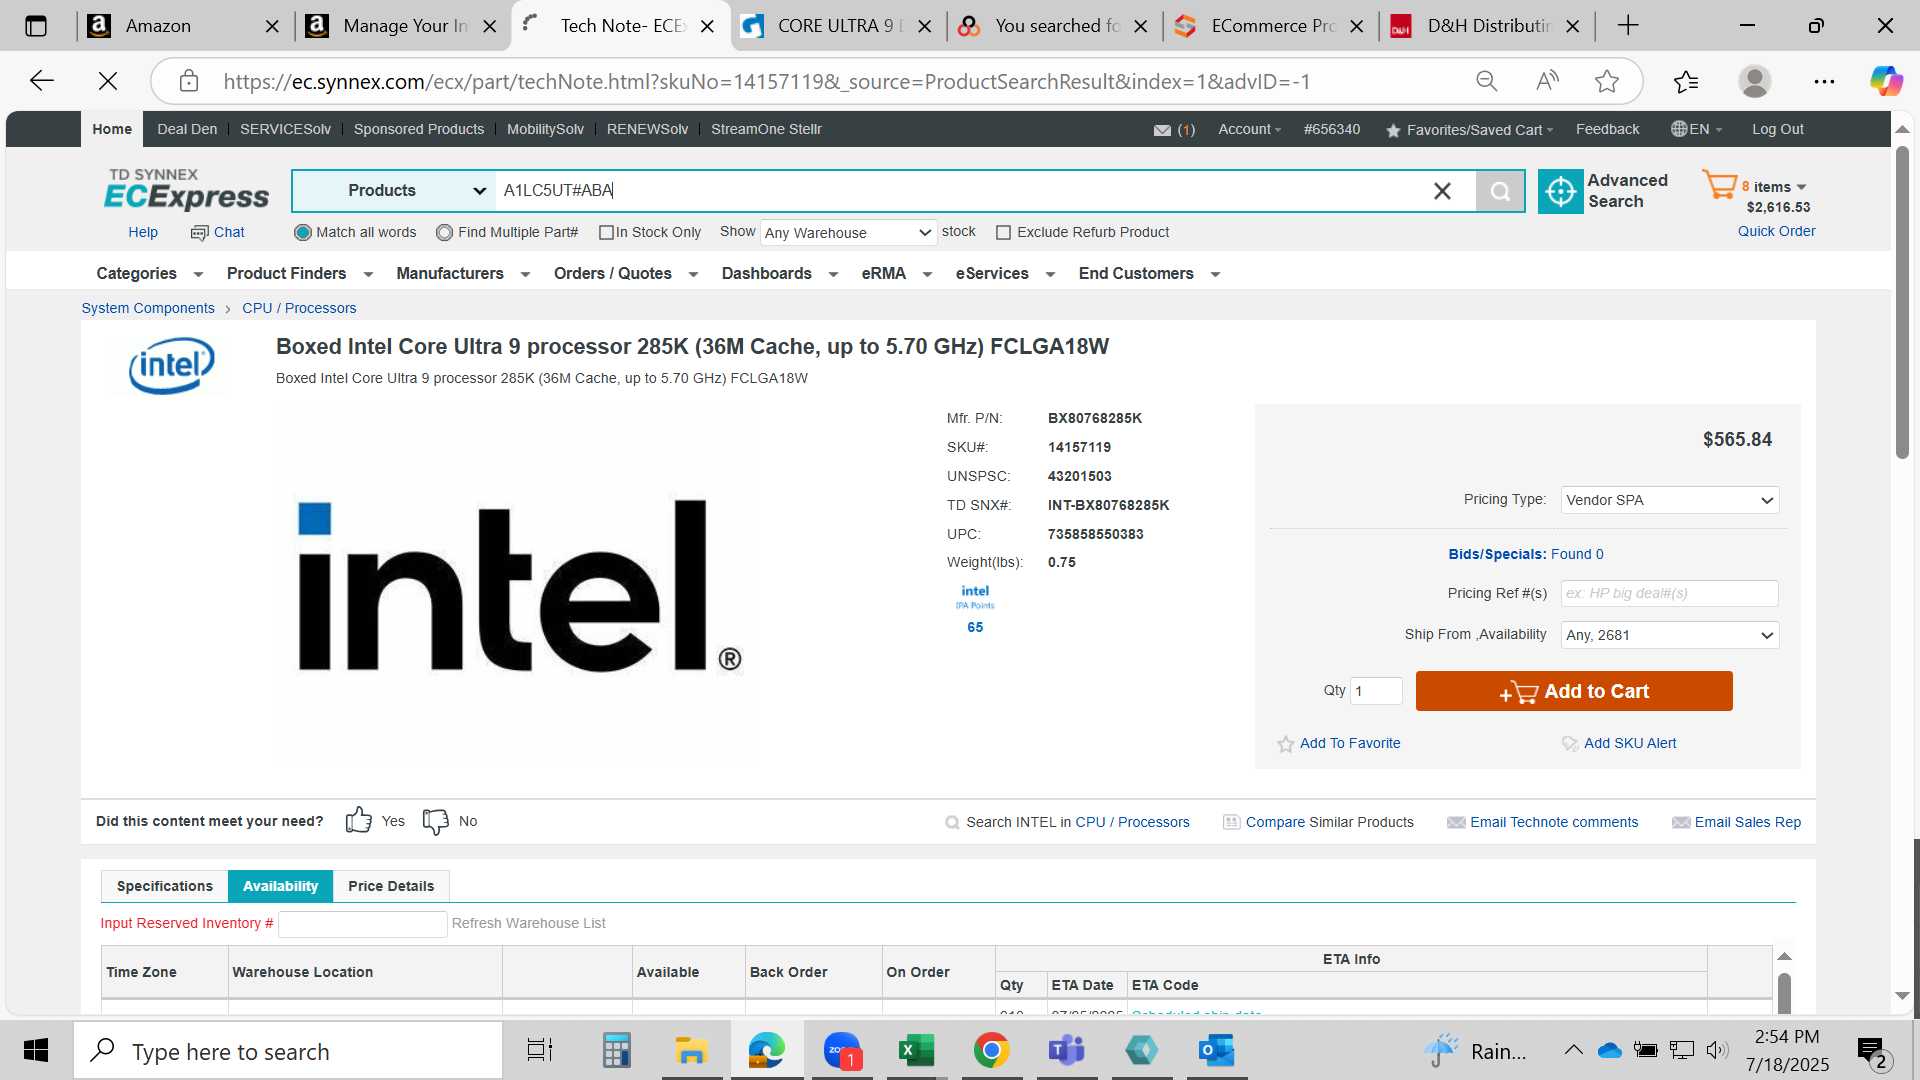Add page to browser favorites star
The image size is (1920, 1080).
1607,81
